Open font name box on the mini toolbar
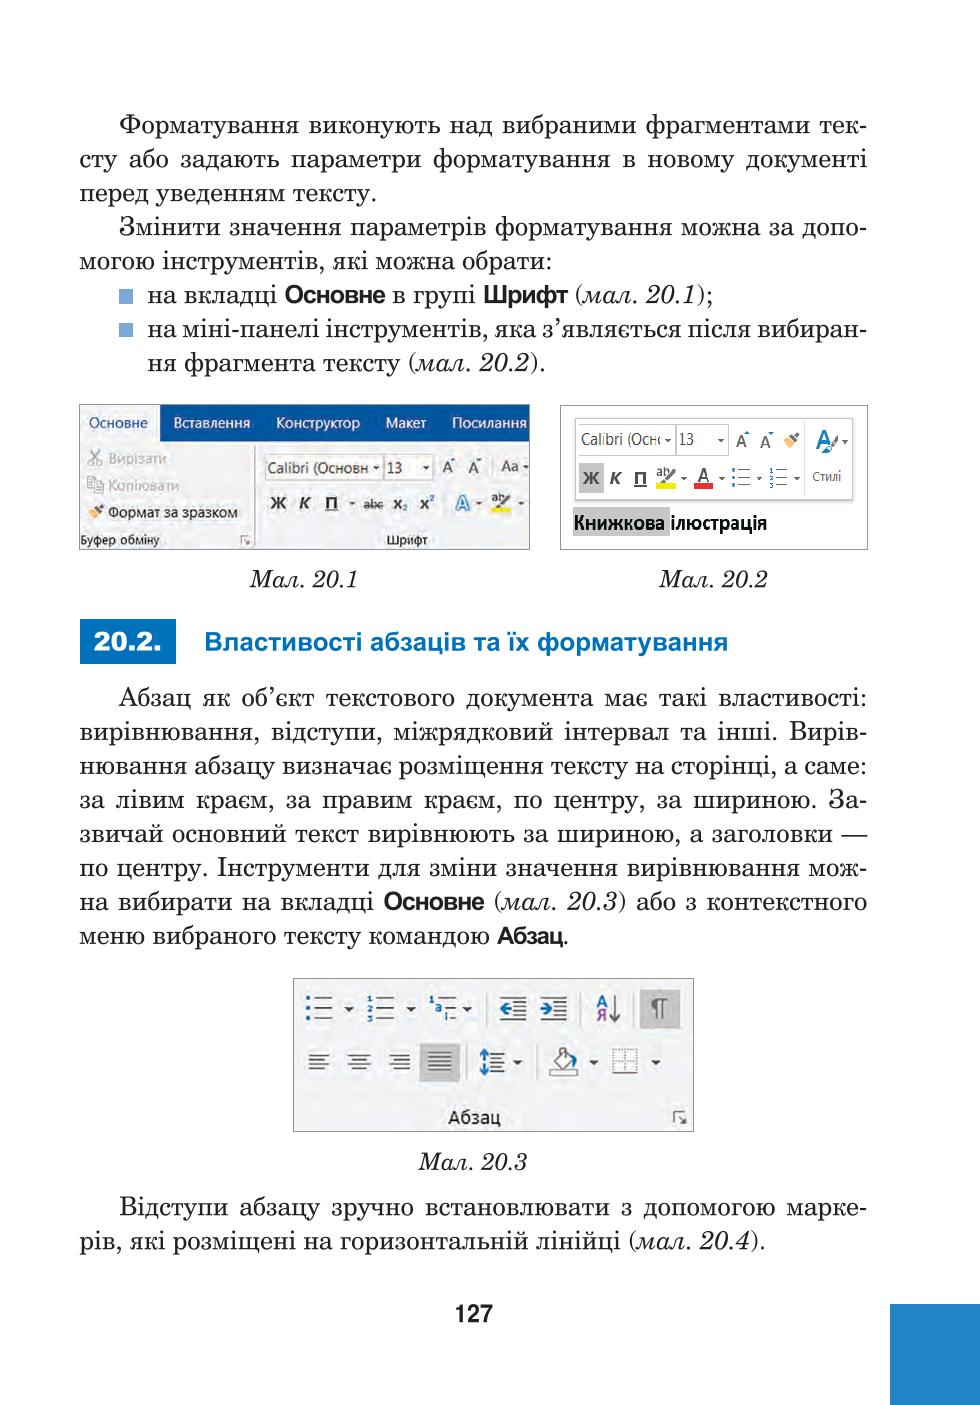The width and height of the screenshot is (980, 1405). pyautogui.click(x=625, y=440)
